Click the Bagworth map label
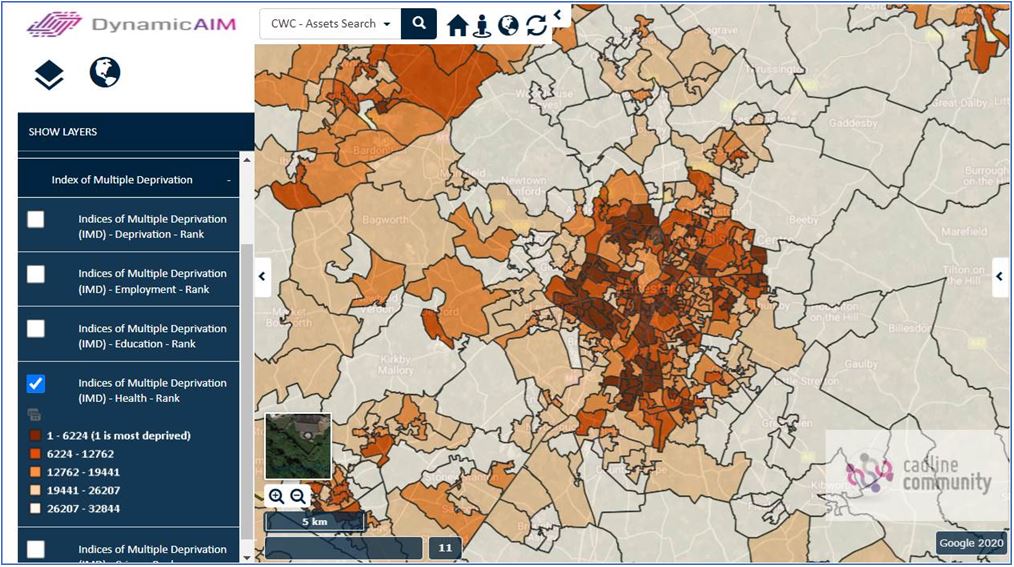Screen dimensions: 1014x567 tap(385, 220)
